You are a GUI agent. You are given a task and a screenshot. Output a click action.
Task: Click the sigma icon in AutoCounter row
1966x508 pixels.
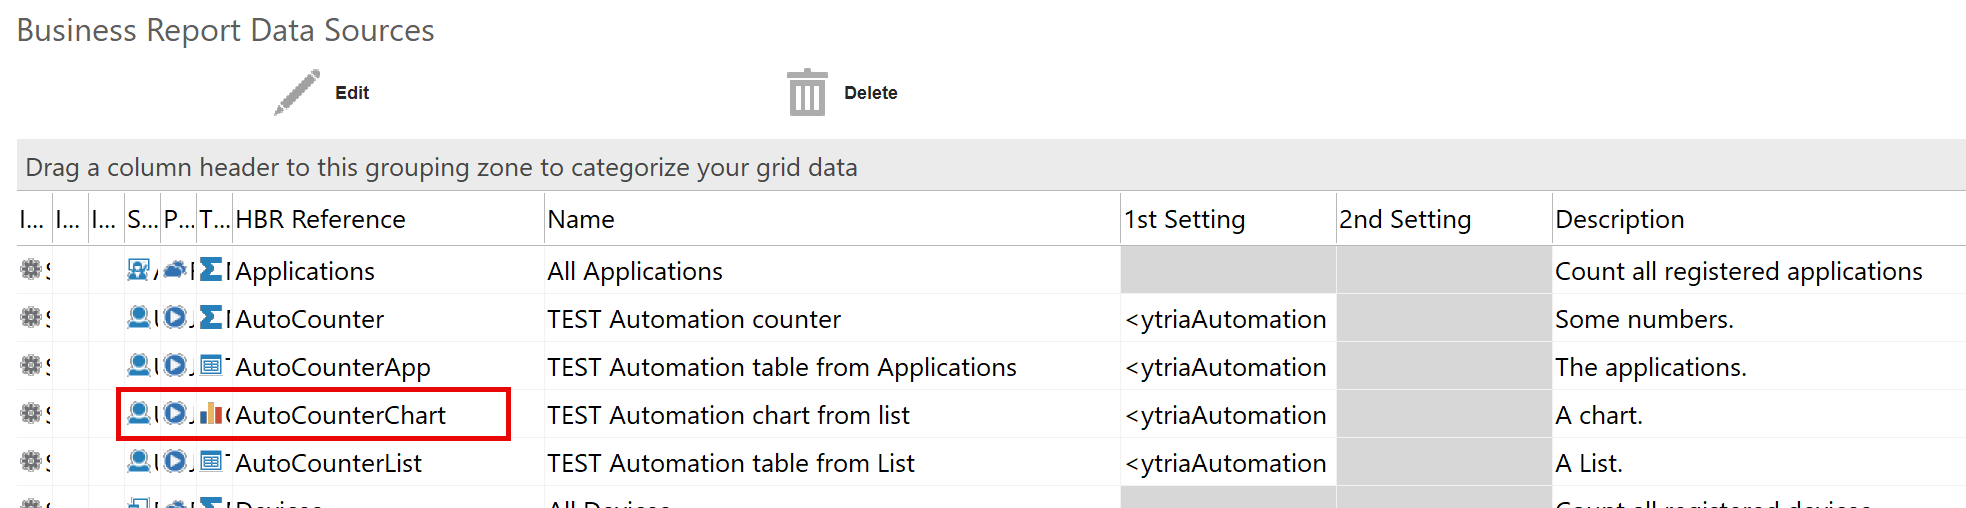tap(211, 318)
